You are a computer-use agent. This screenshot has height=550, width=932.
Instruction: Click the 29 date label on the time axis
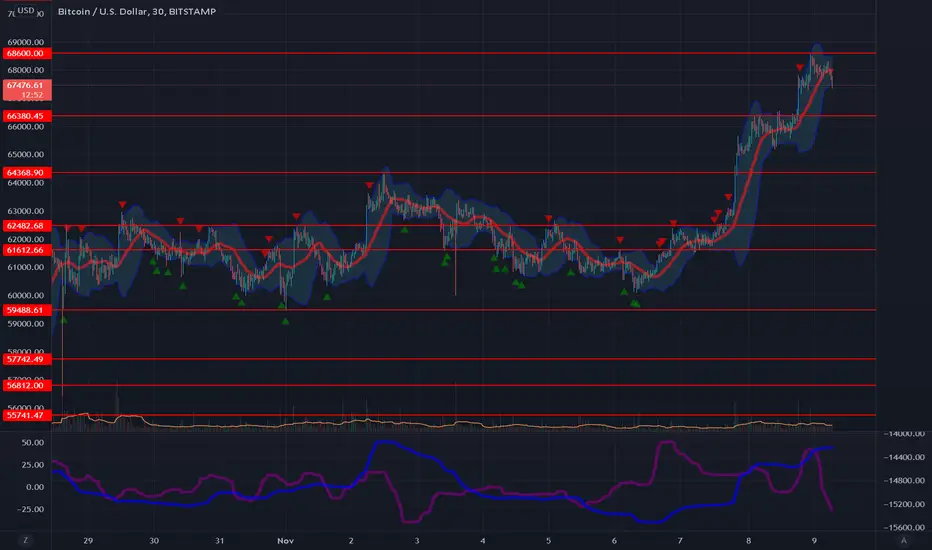(88, 540)
